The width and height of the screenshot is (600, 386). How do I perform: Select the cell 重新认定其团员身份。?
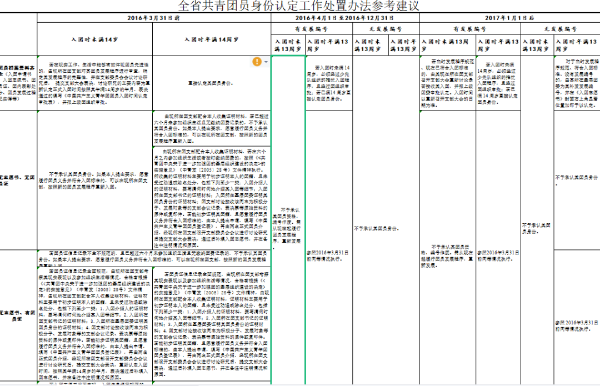[212, 83]
